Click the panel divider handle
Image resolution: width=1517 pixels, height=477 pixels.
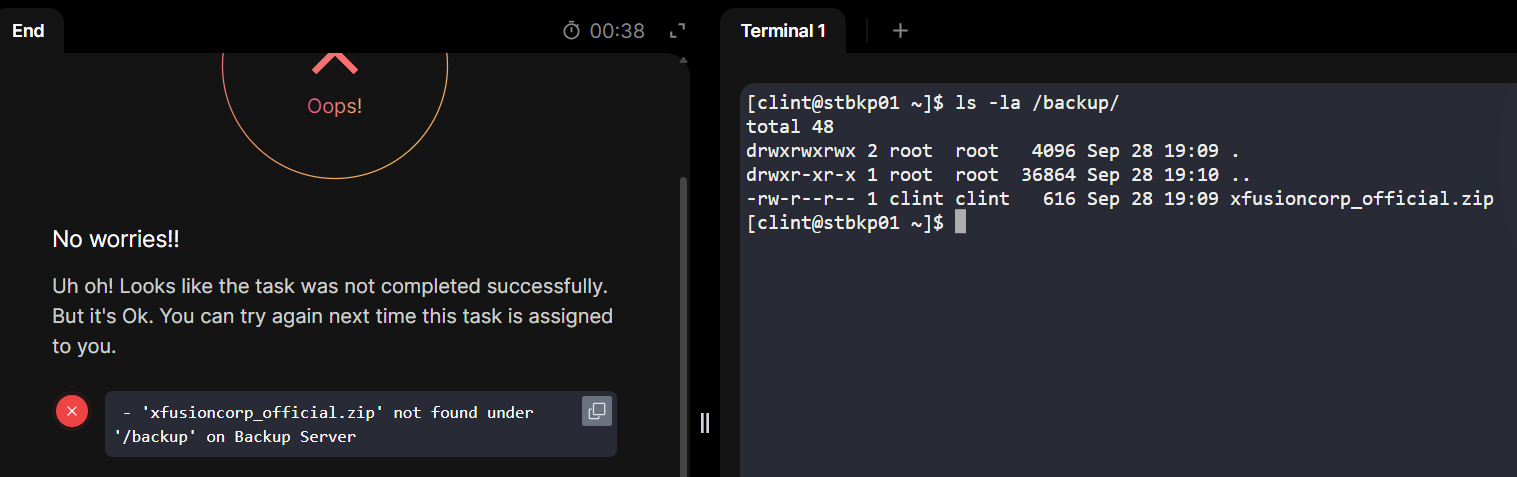[x=704, y=423]
